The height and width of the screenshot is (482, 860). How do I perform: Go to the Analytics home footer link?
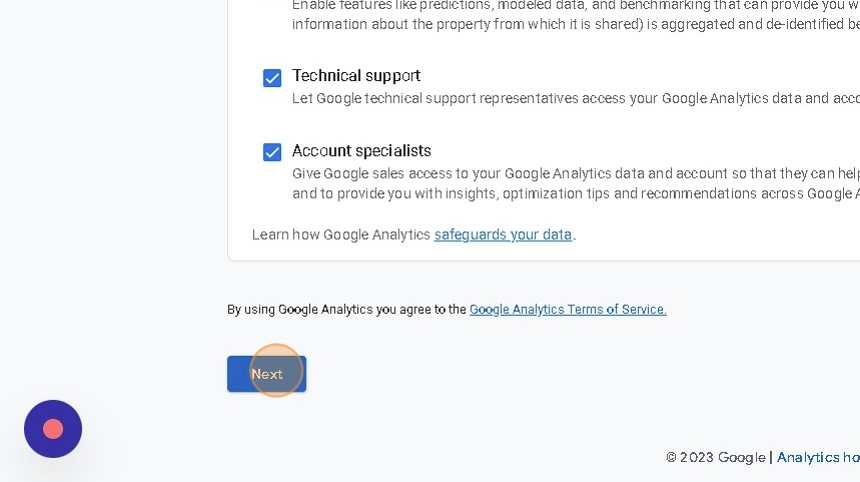[x=818, y=457]
